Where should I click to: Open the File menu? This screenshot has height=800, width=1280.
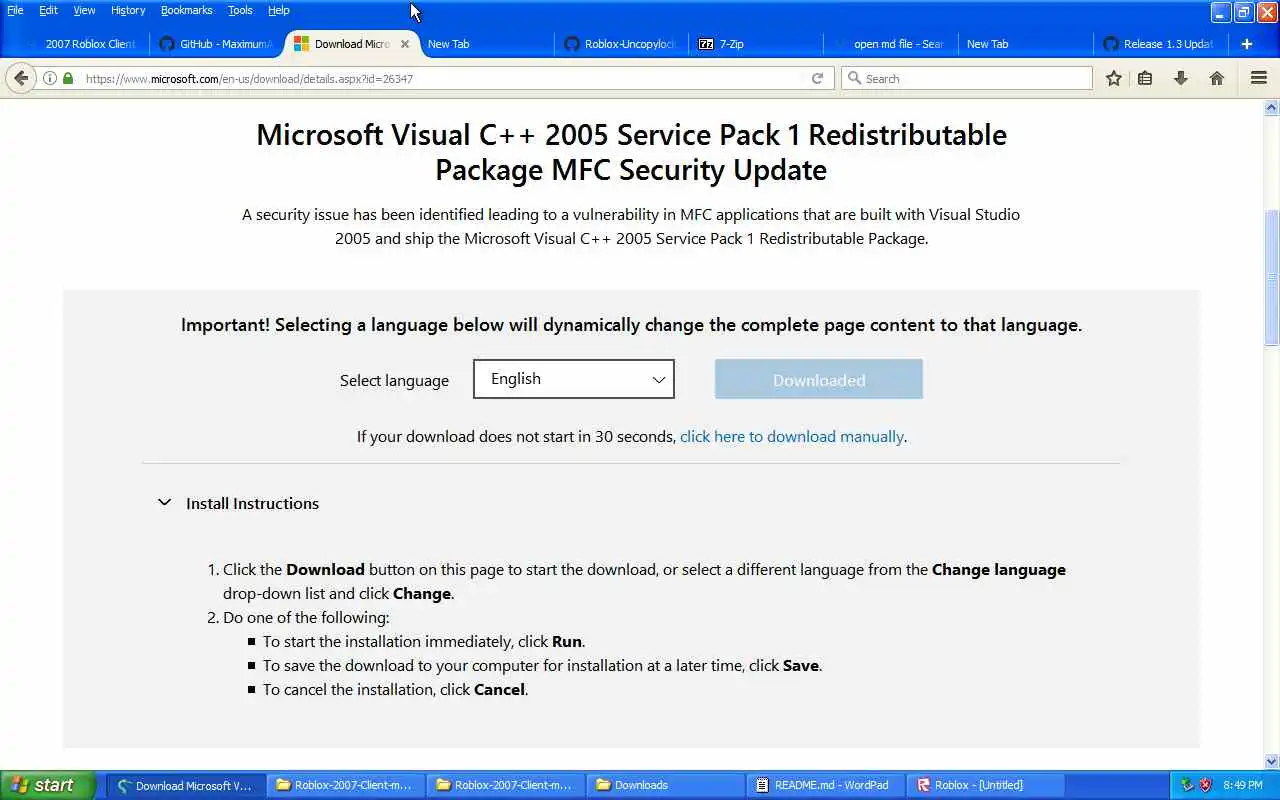[15, 10]
